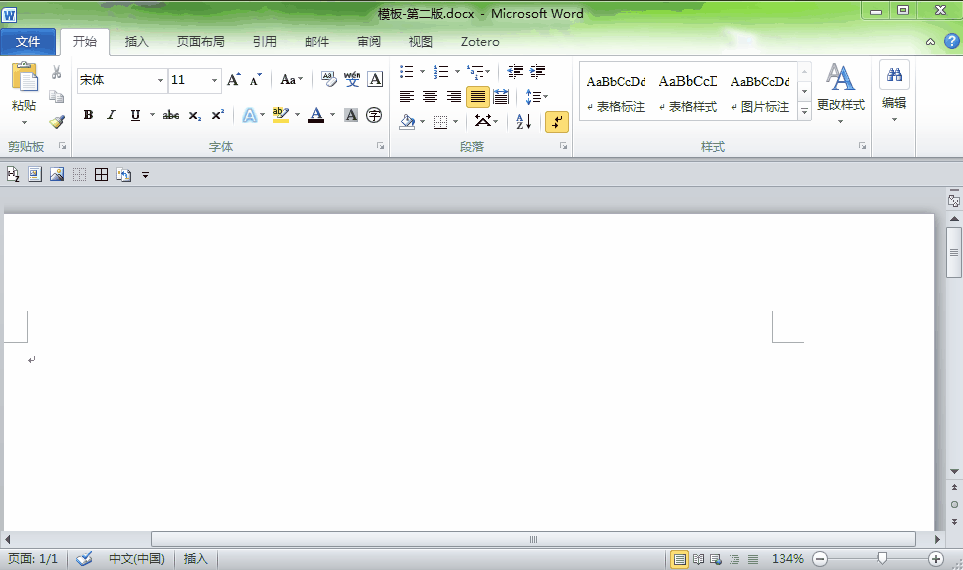
Task: Click the 编辑 button
Action: click(x=894, y=93)
